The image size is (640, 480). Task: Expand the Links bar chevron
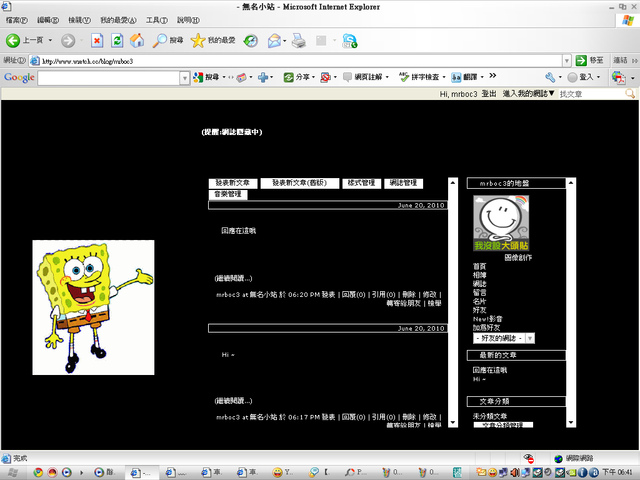point(634,61)
